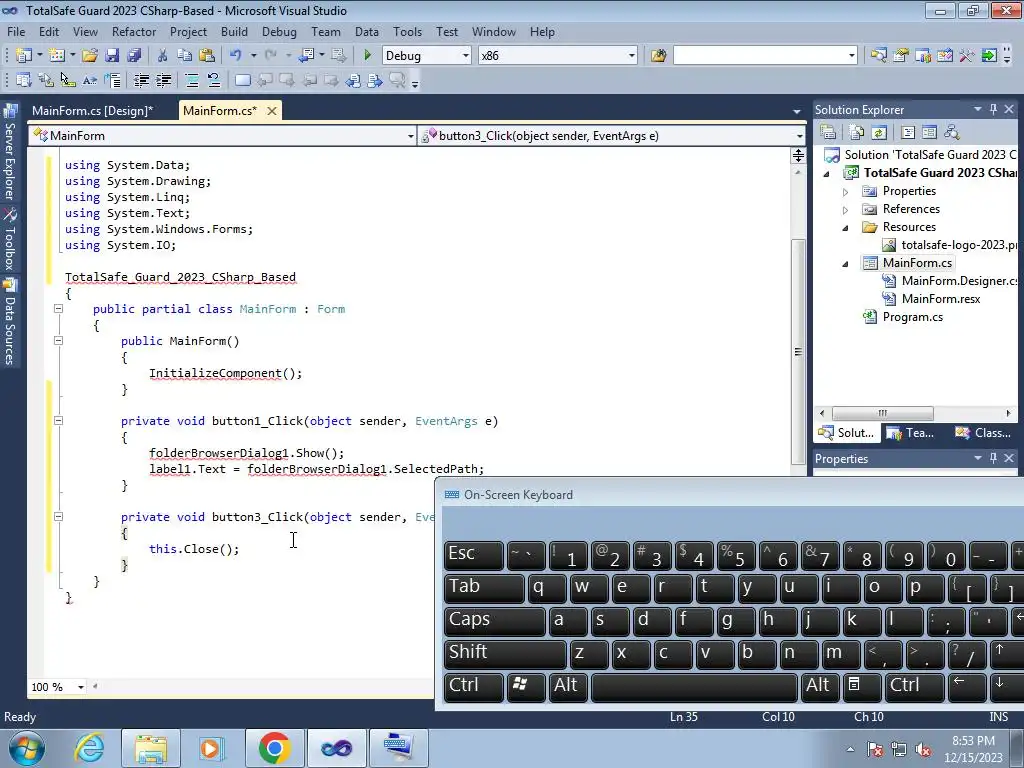Collapse the button1_Click method outline
Viewport: 1024px width, 768px height.
(58, 421)
